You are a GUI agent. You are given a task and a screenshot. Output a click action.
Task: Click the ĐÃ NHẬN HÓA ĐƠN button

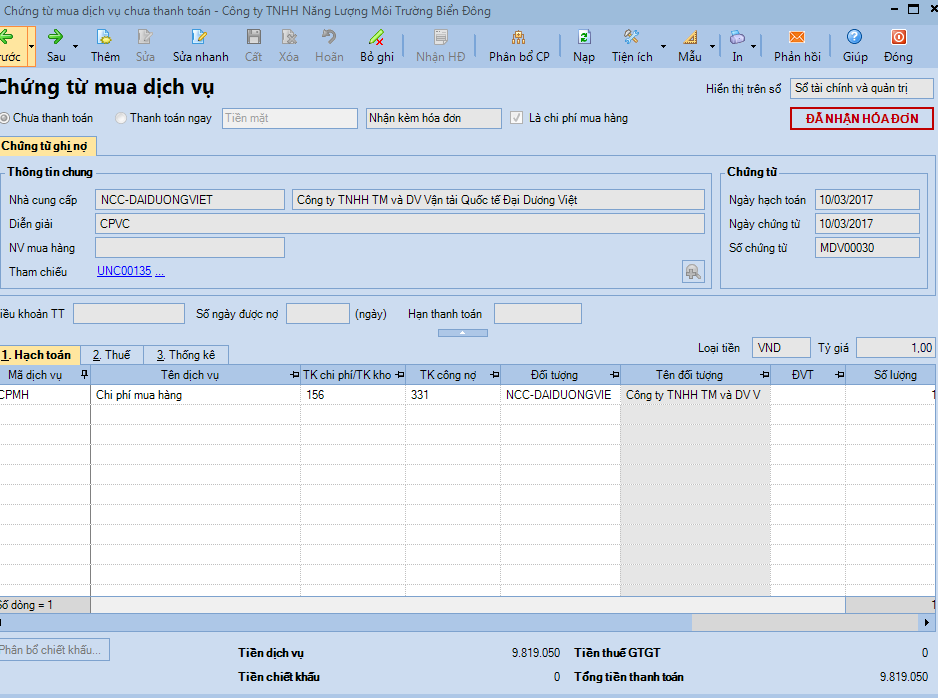pos(861,118)
